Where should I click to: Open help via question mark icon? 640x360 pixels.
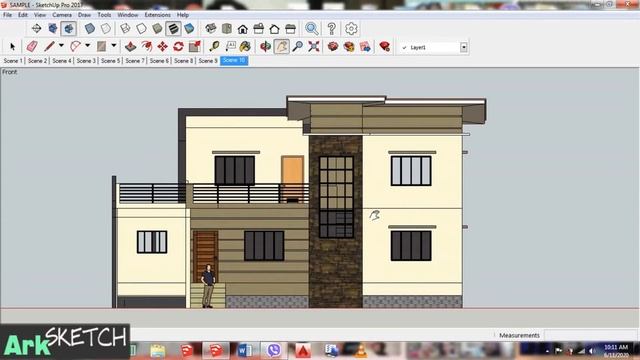[x=331, y=29]
